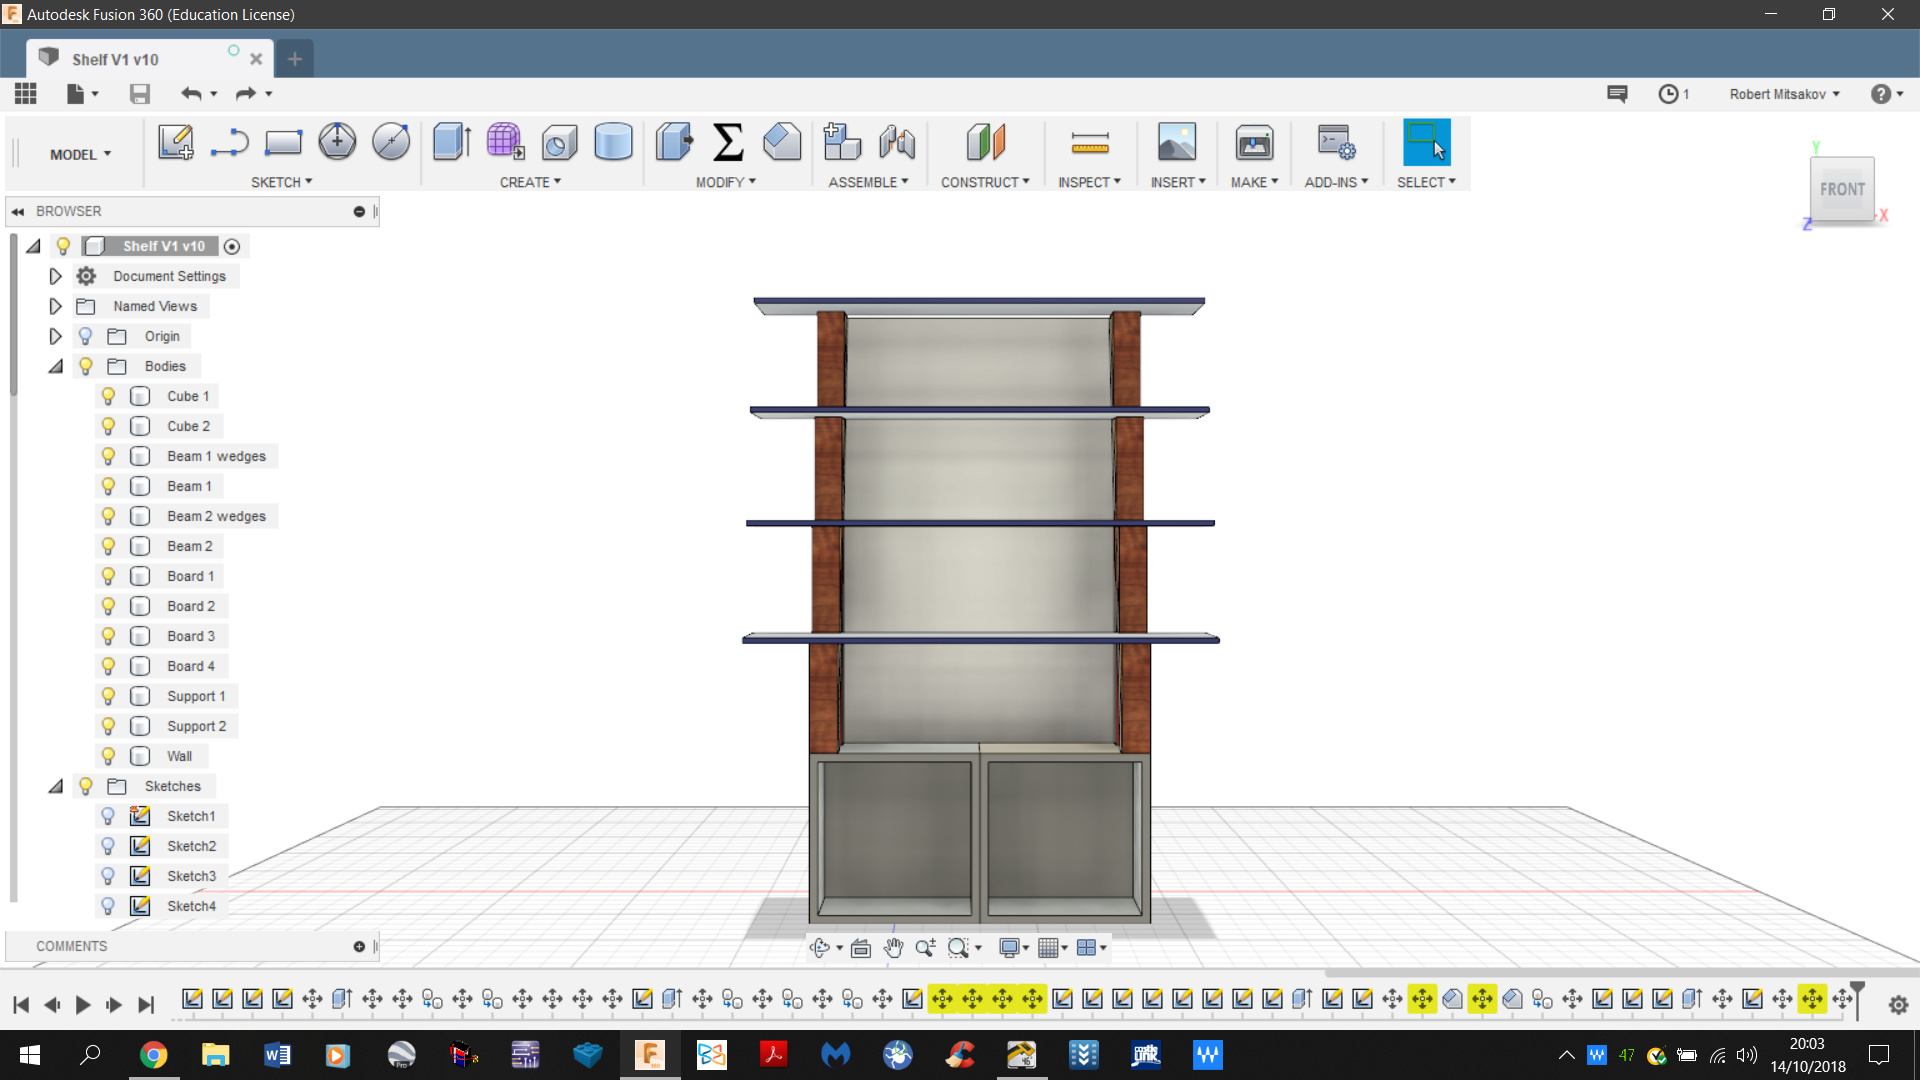This screenshot has width=1920, height=1080.
Task: Open the 3D Print make tool
Action: click(x=1254, y=142)
